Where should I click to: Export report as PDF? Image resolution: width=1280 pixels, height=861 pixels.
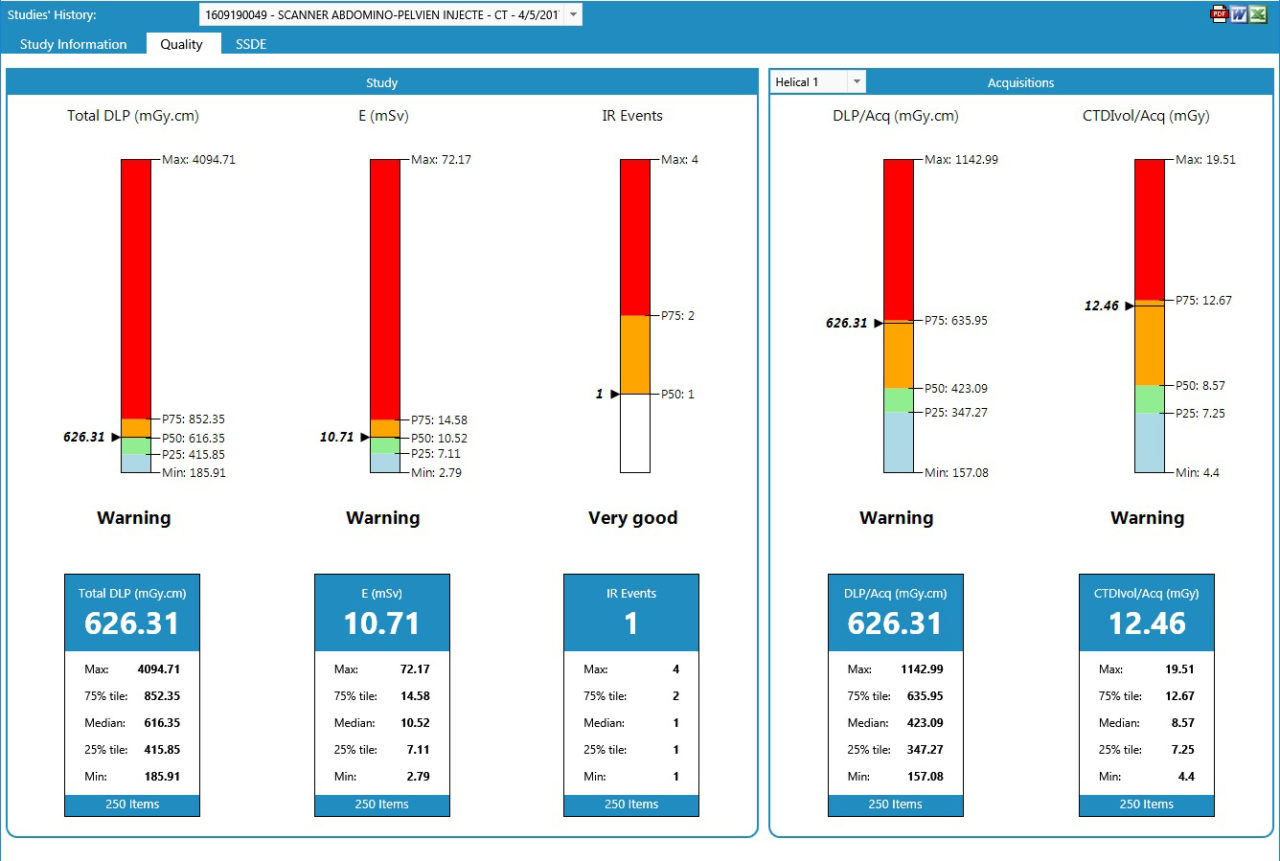[1219, 14]
